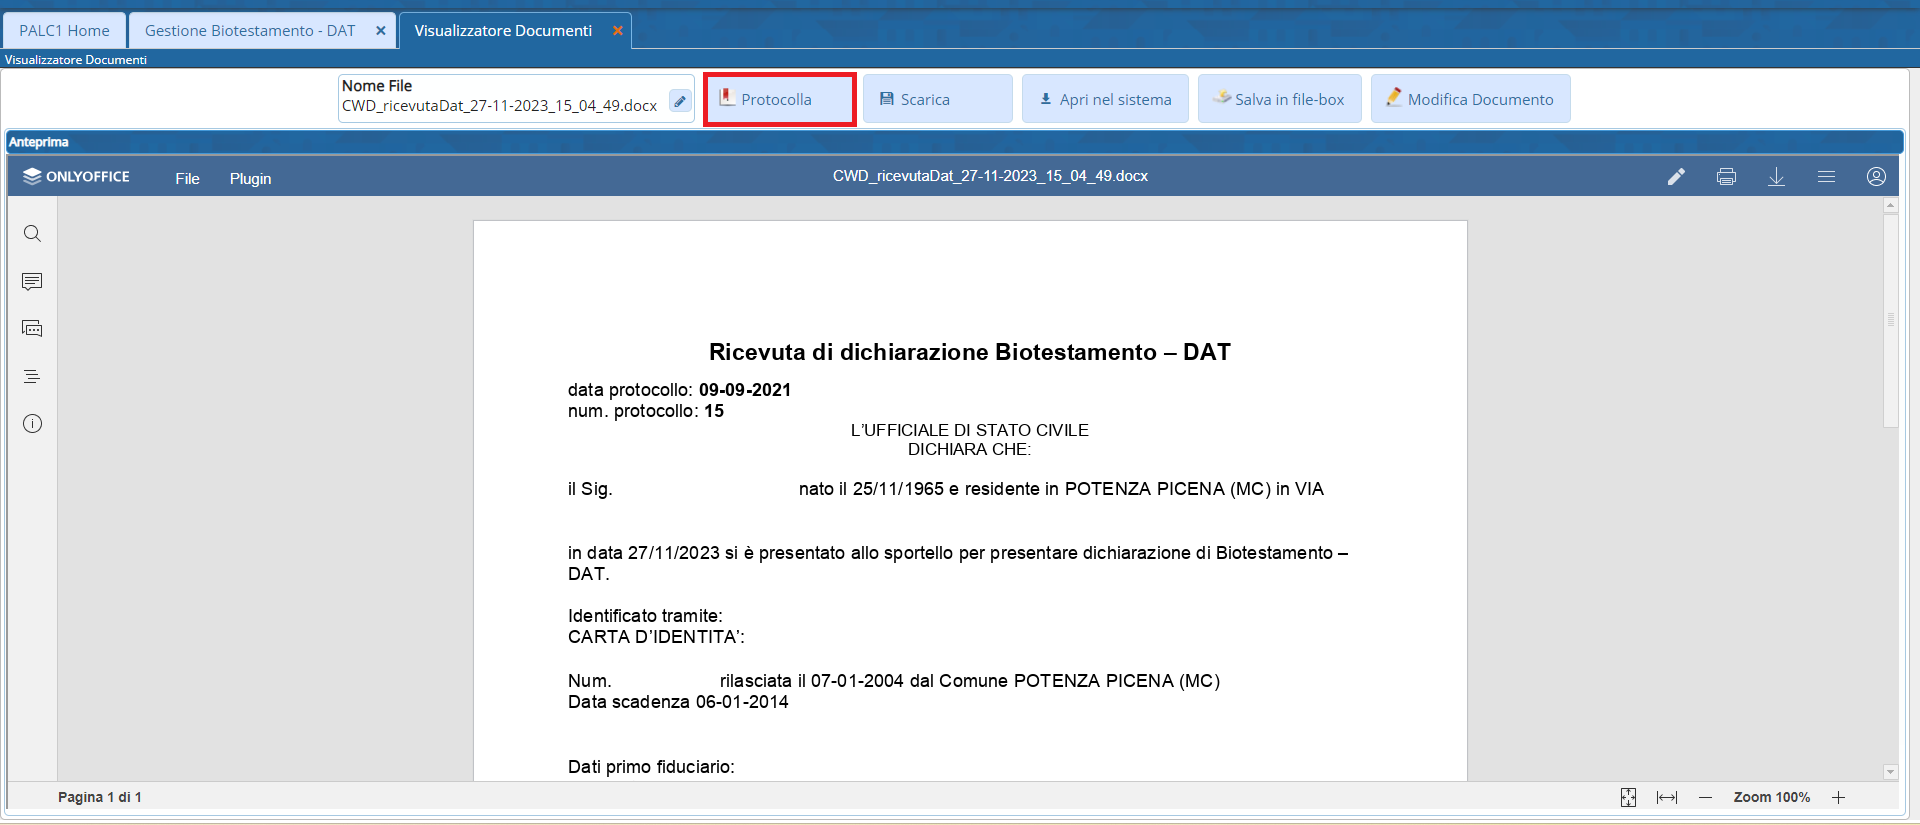Switch to Gestione Biotestamento - DAT tab
1920x825 pixels.
[250, 31]
